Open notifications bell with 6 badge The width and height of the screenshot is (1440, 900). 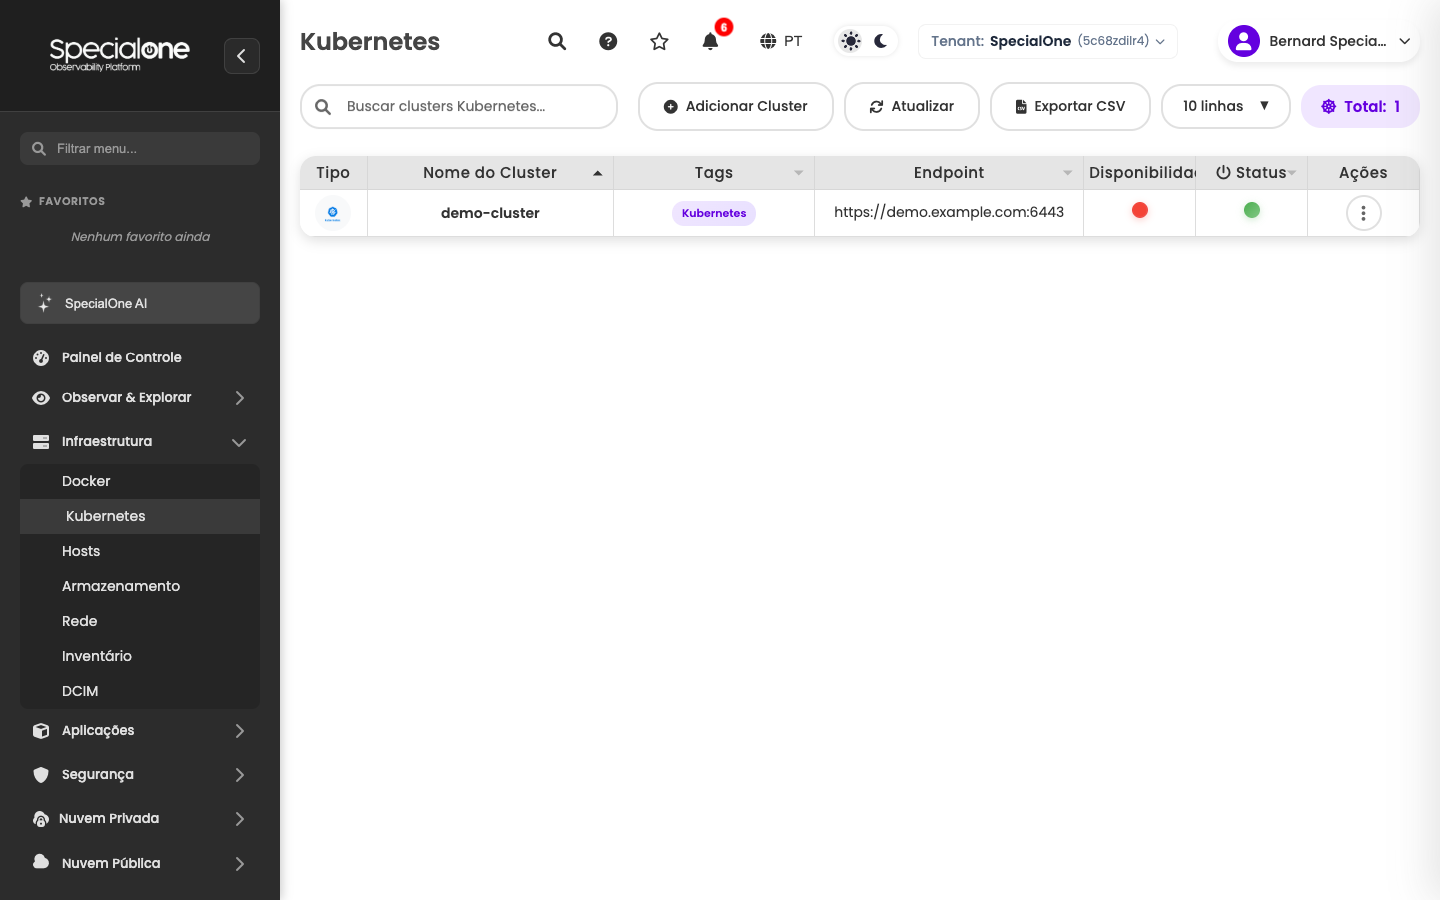[711, 40]
